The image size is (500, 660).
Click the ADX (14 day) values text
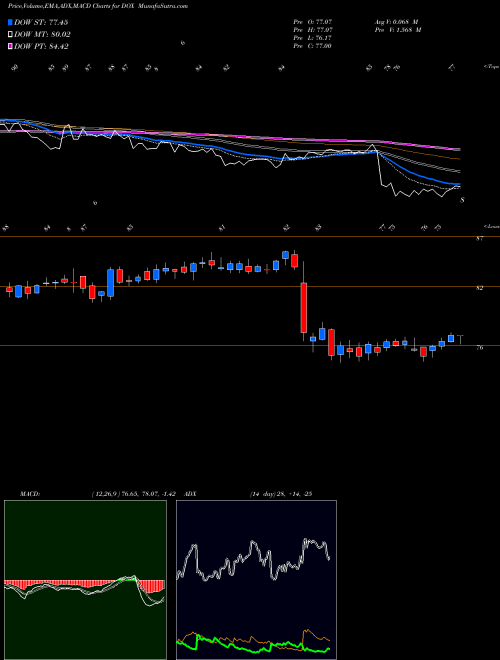coord(281,494)
